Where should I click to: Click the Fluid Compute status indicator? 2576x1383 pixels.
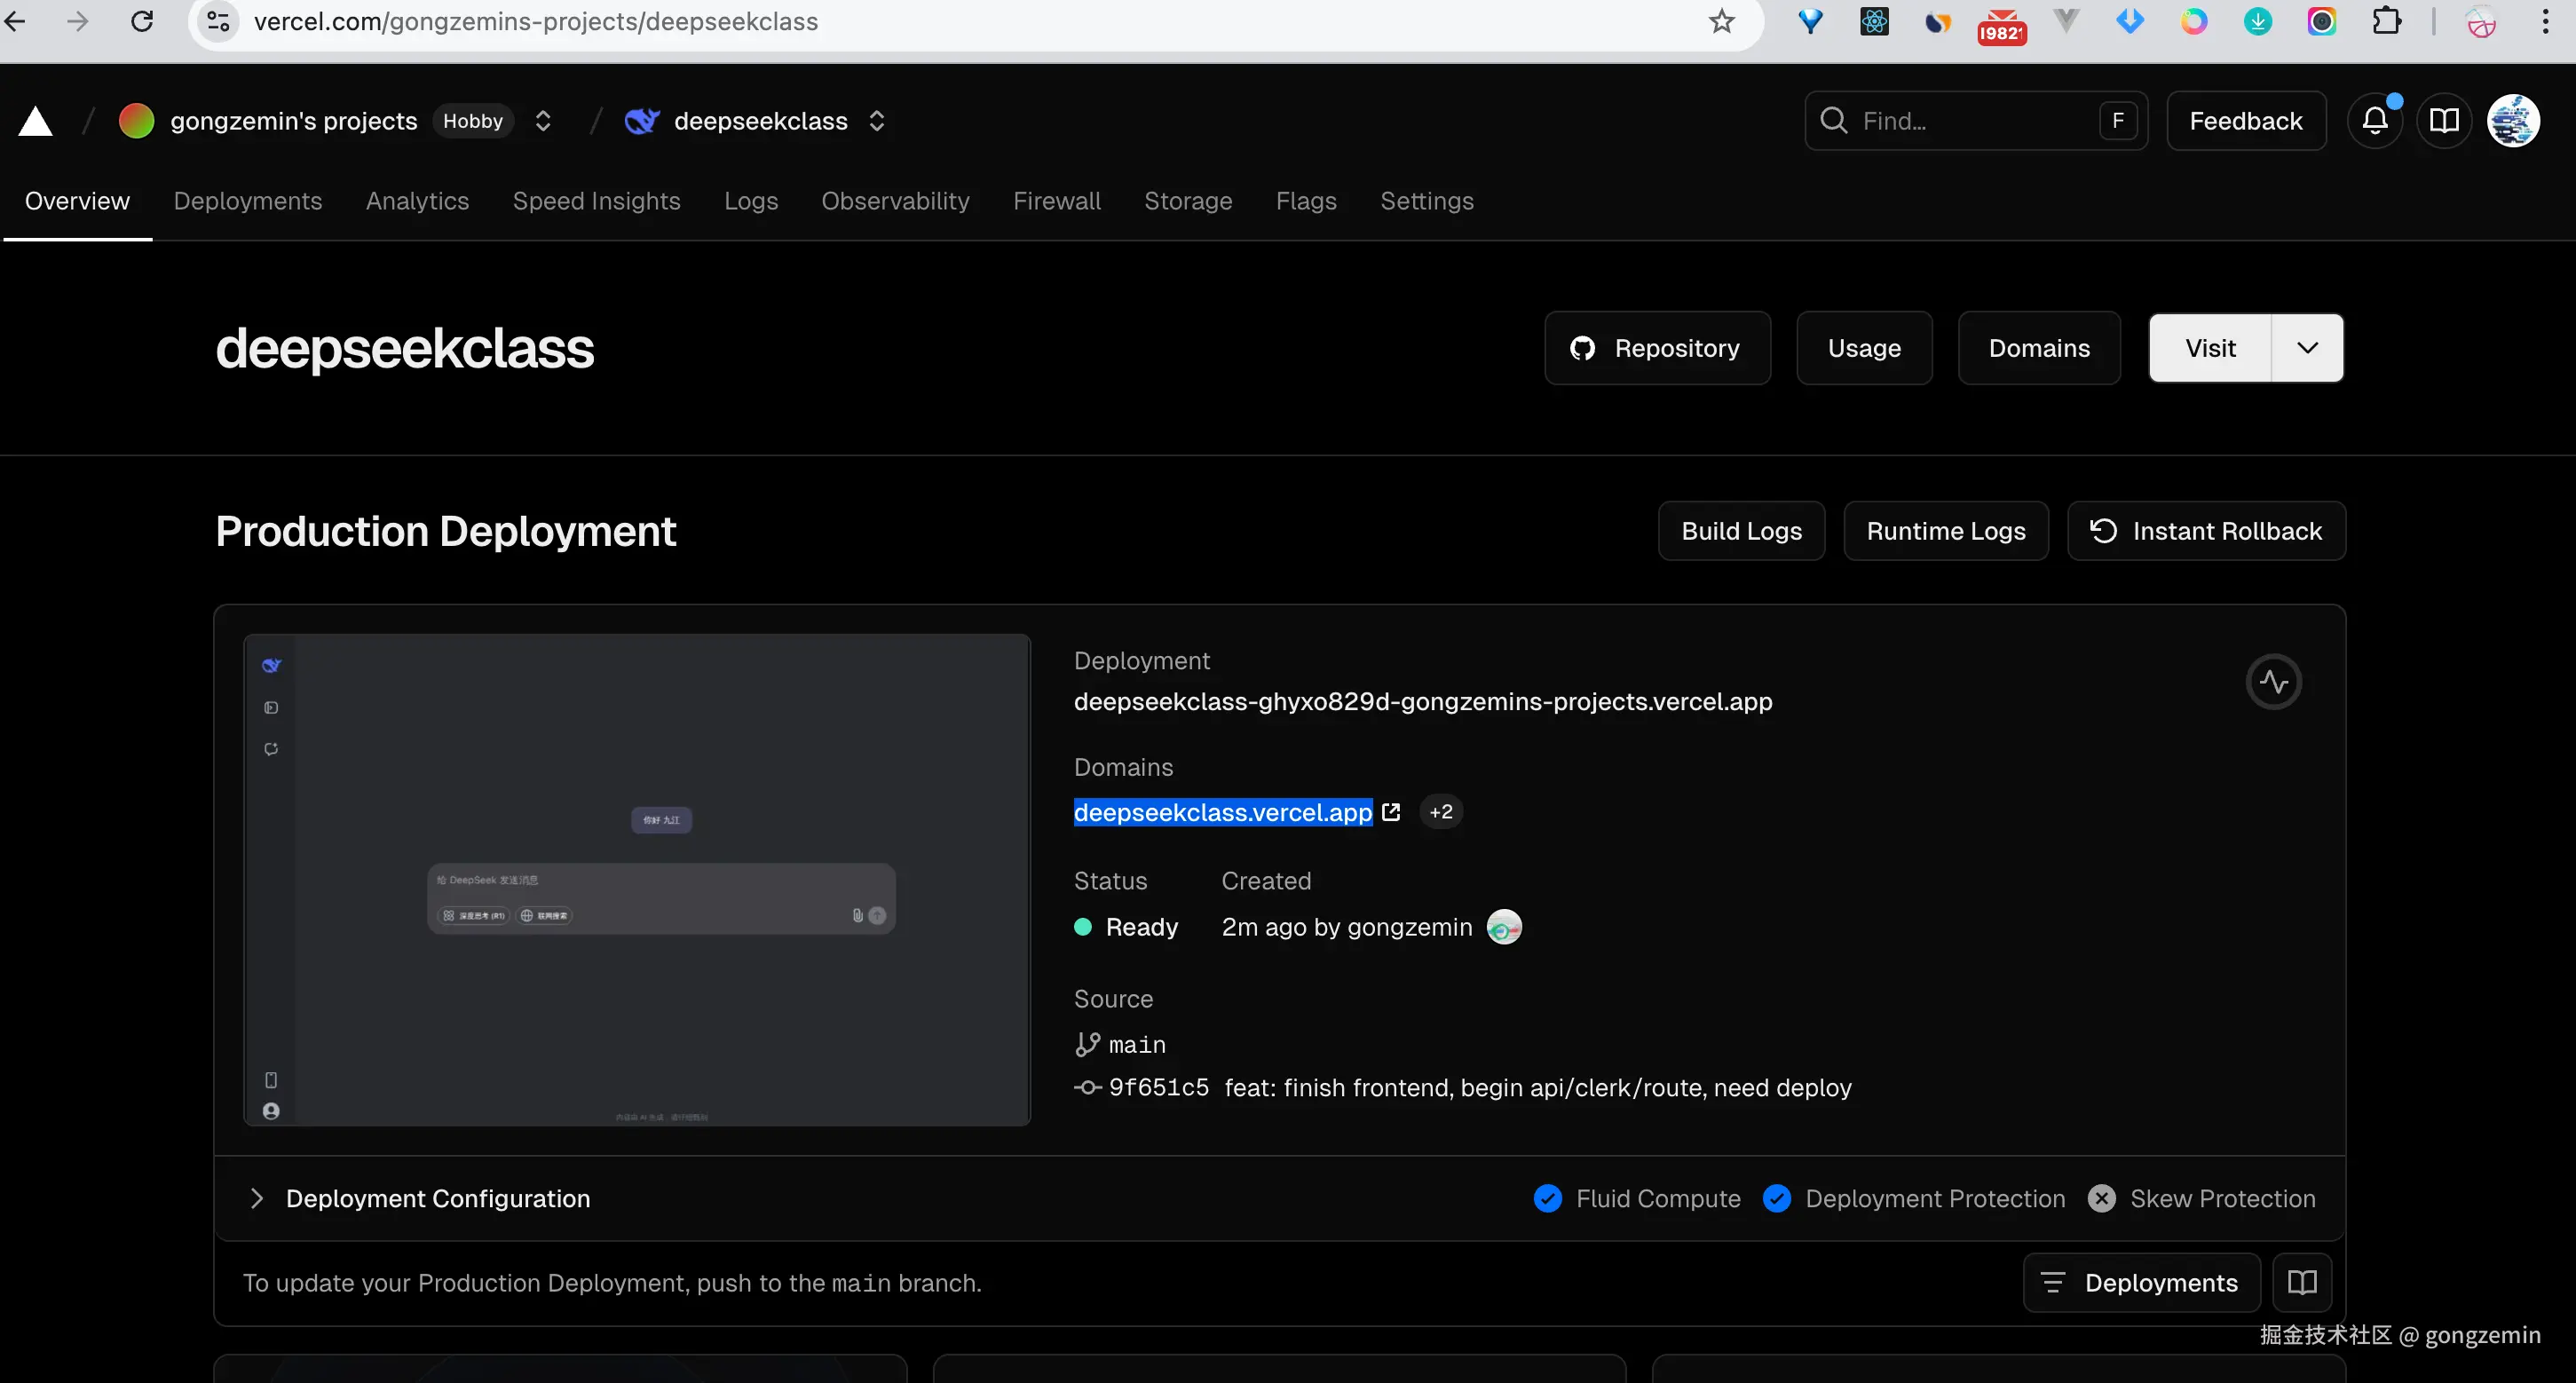point(1637,1198)
